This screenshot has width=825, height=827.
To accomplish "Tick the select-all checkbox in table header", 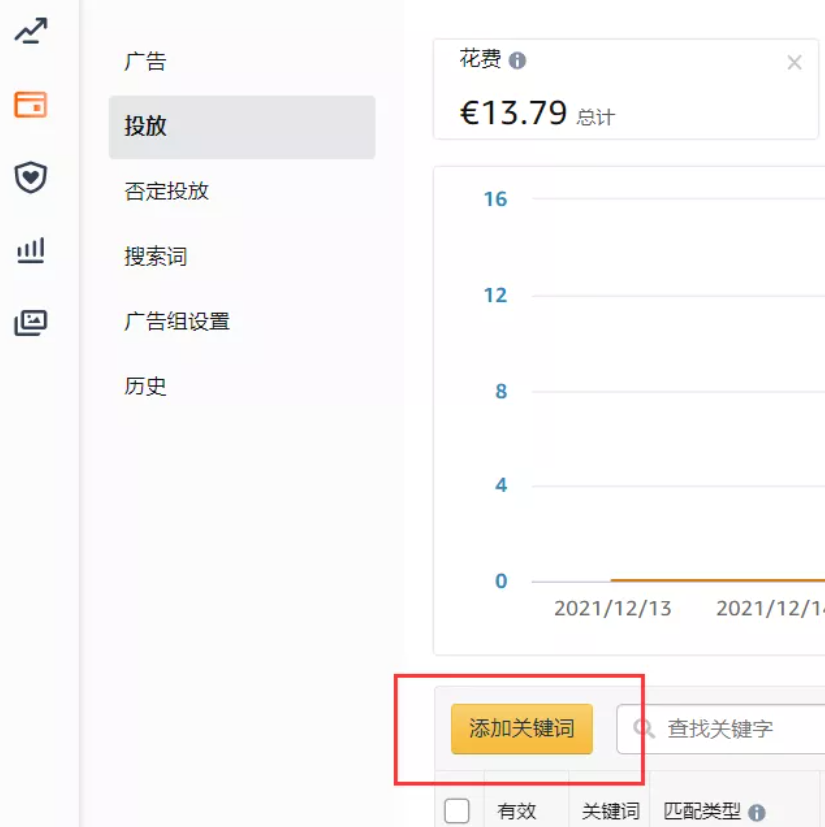I will click(x=457, y=811).
